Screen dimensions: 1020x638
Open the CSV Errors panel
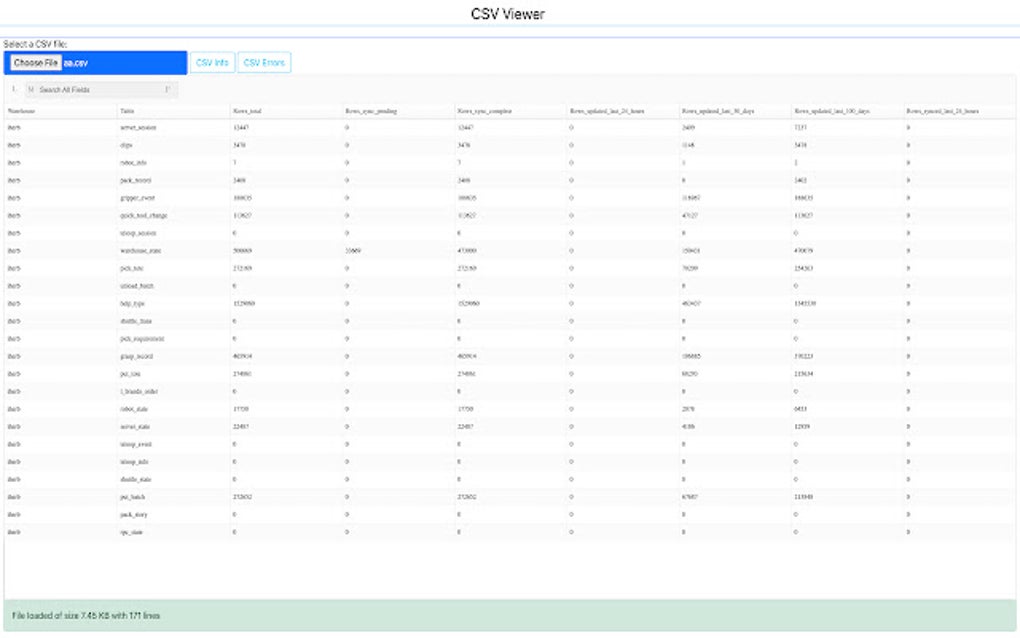(x=266, y=61)
